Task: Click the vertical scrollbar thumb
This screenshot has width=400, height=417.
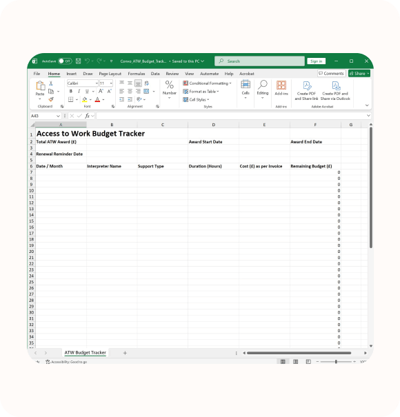Action: [371, 188]
